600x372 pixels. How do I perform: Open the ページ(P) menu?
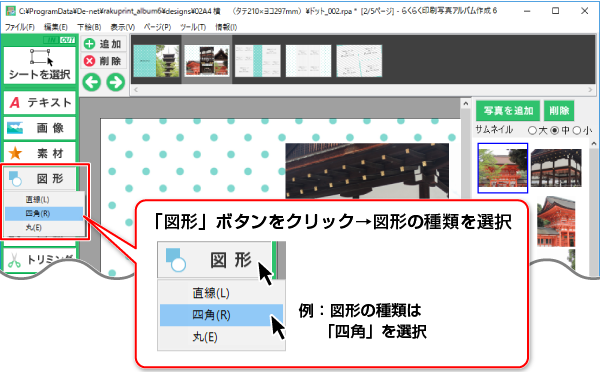[157, 27]
